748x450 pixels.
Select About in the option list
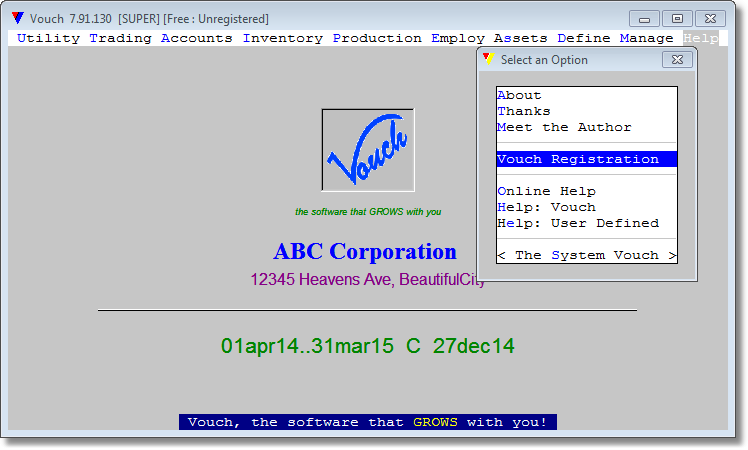pyautogui.click(x=587, y=95)
